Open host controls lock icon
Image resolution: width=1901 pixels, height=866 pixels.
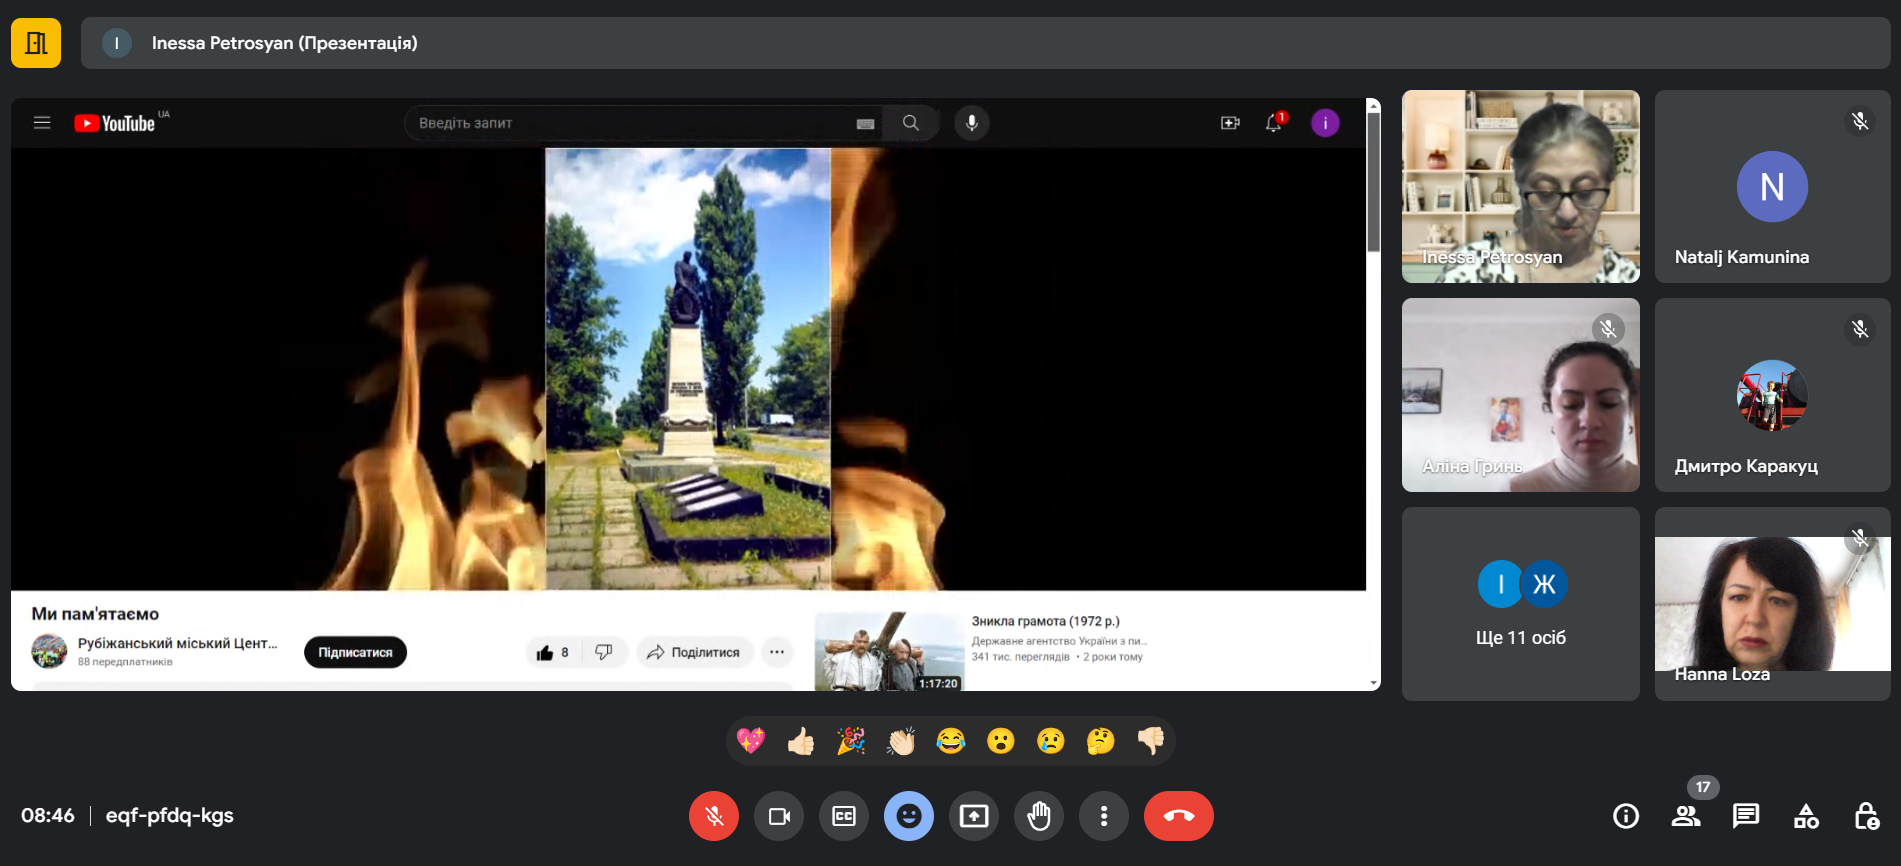[1866, 816]
